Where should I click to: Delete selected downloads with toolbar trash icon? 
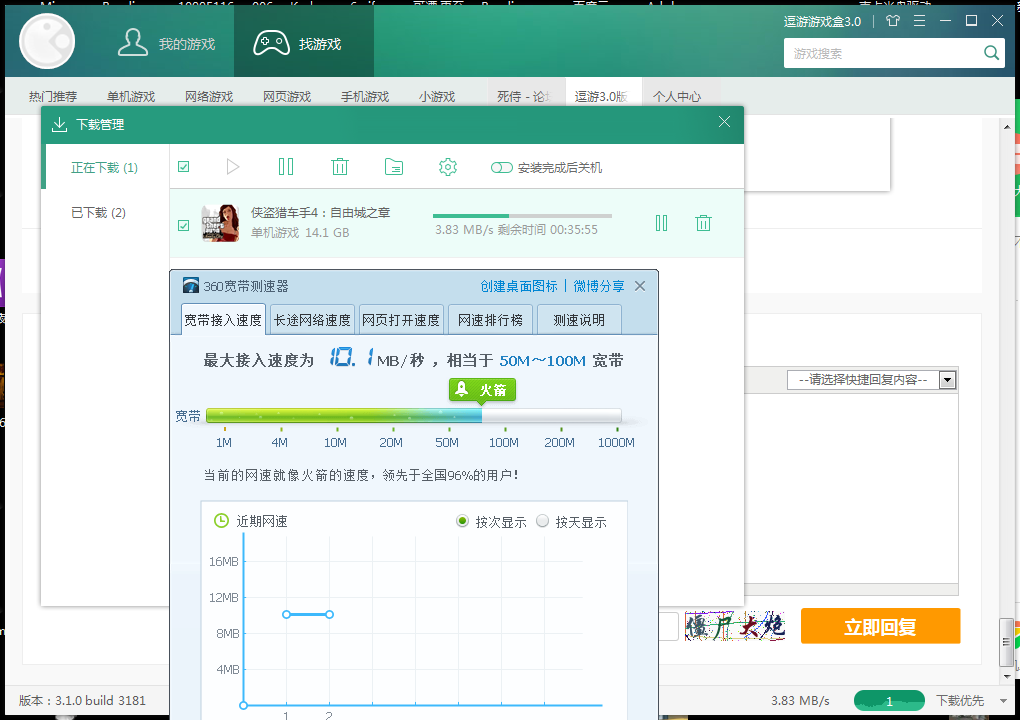(340, 167)
